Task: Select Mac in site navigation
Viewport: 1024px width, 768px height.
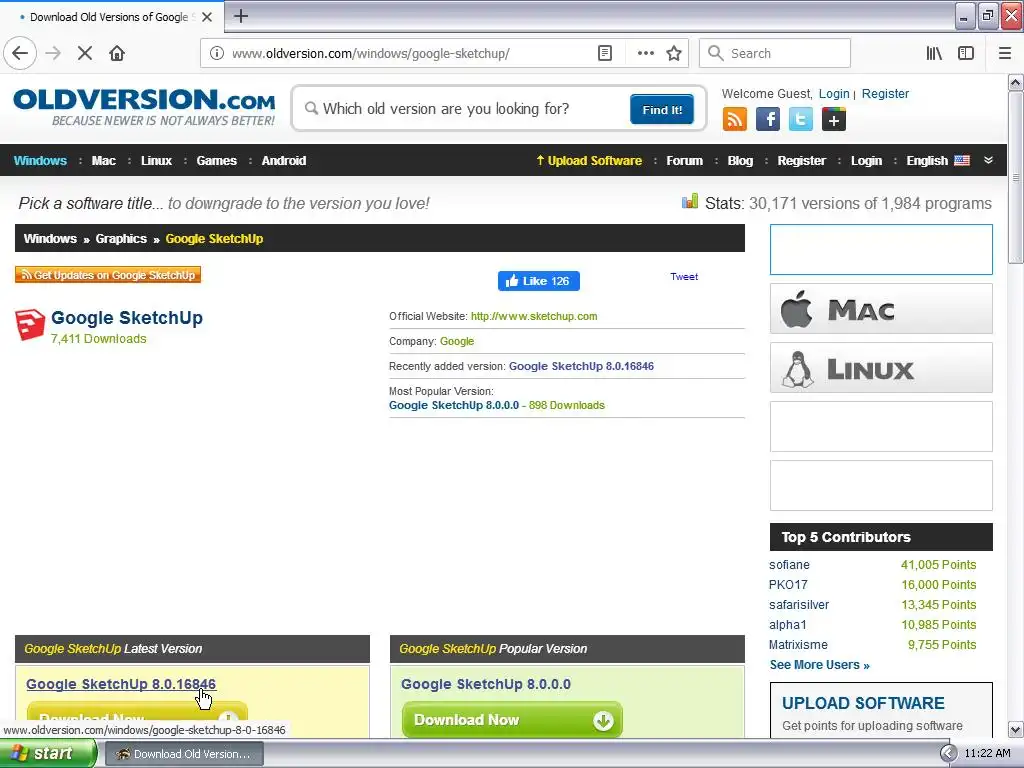Action: (x=103, y=161)
